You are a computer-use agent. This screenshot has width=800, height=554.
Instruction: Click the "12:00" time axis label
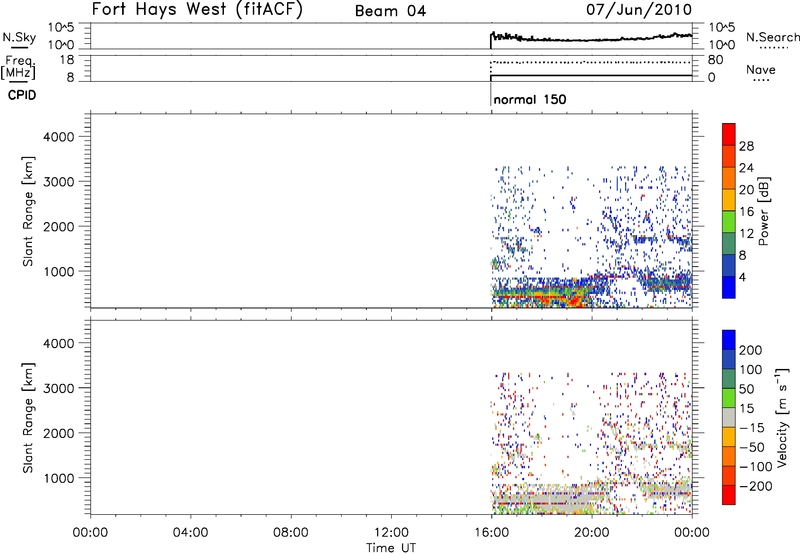click(391, 533)
